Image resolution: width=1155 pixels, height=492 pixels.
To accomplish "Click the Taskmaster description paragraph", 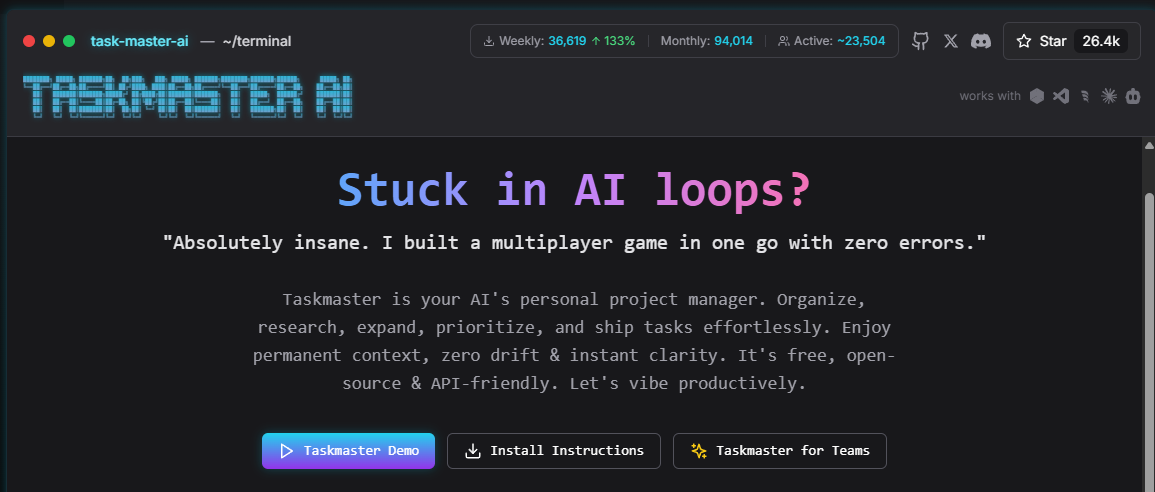I will coord(575,341).
